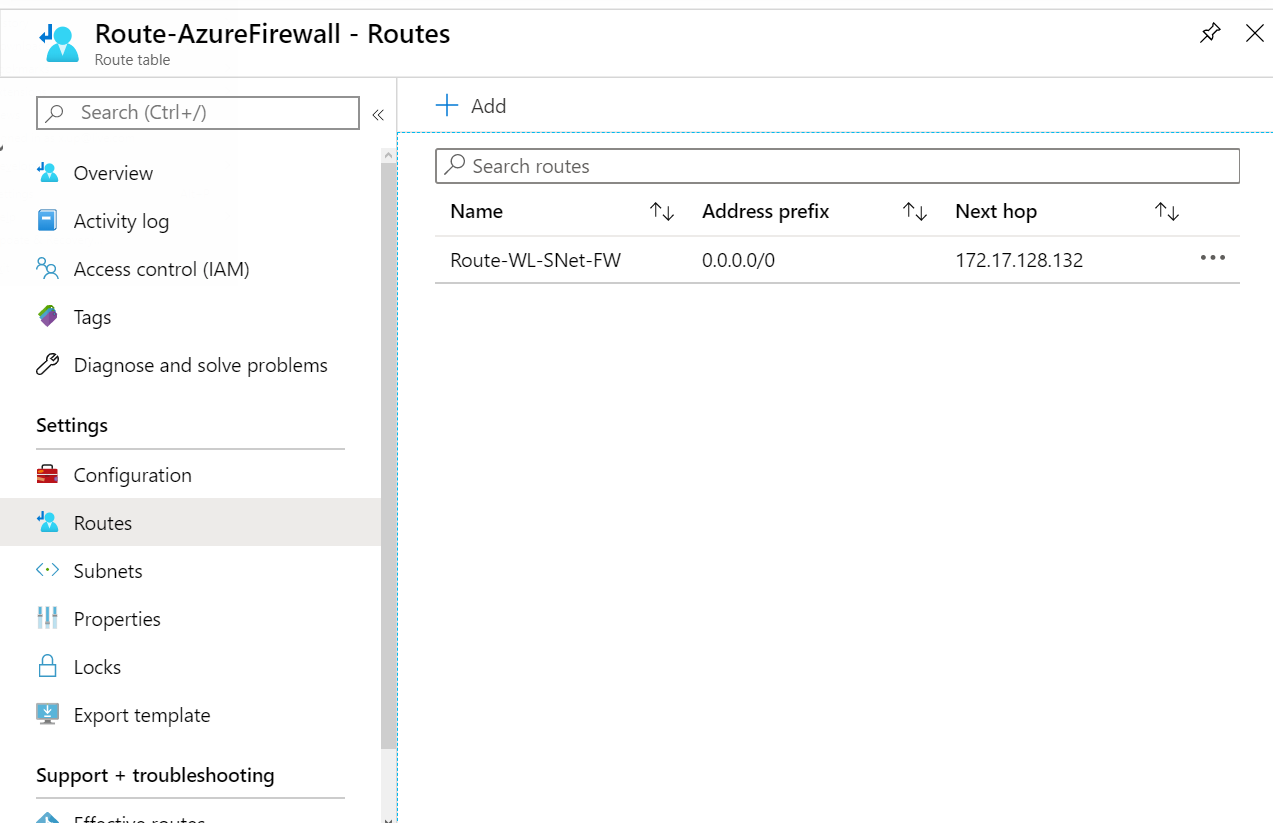Open the Route-WL-SNet-FW route entry

(536, 260)
